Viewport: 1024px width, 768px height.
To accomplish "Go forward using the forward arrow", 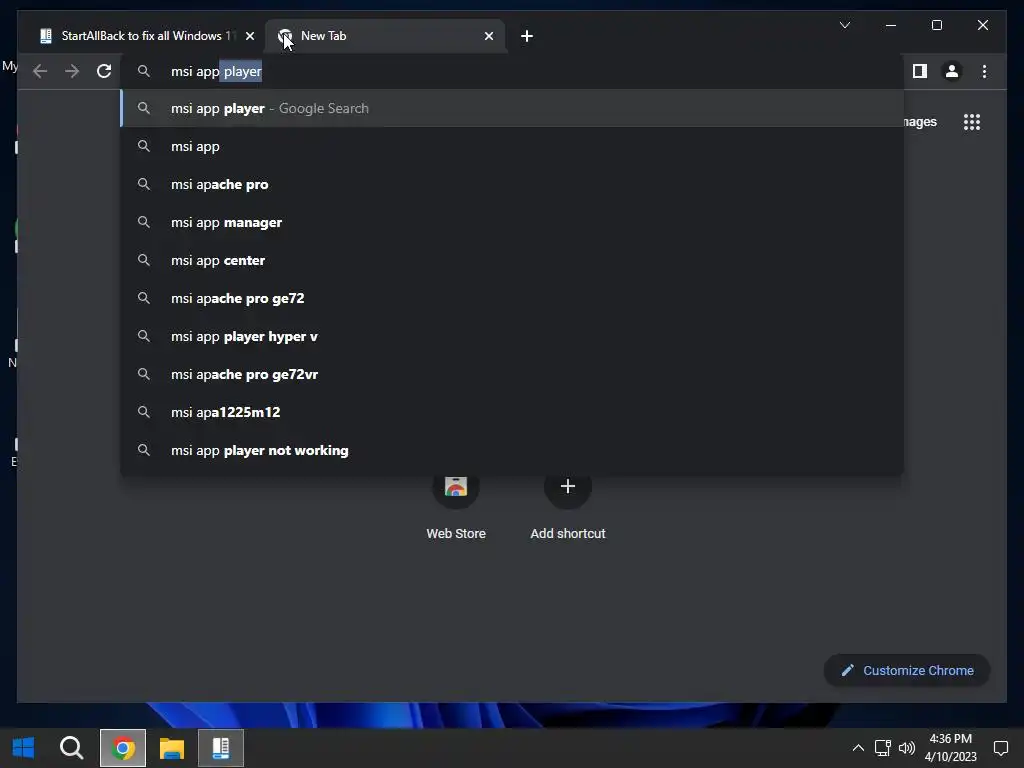I will [x=72, y=71].
